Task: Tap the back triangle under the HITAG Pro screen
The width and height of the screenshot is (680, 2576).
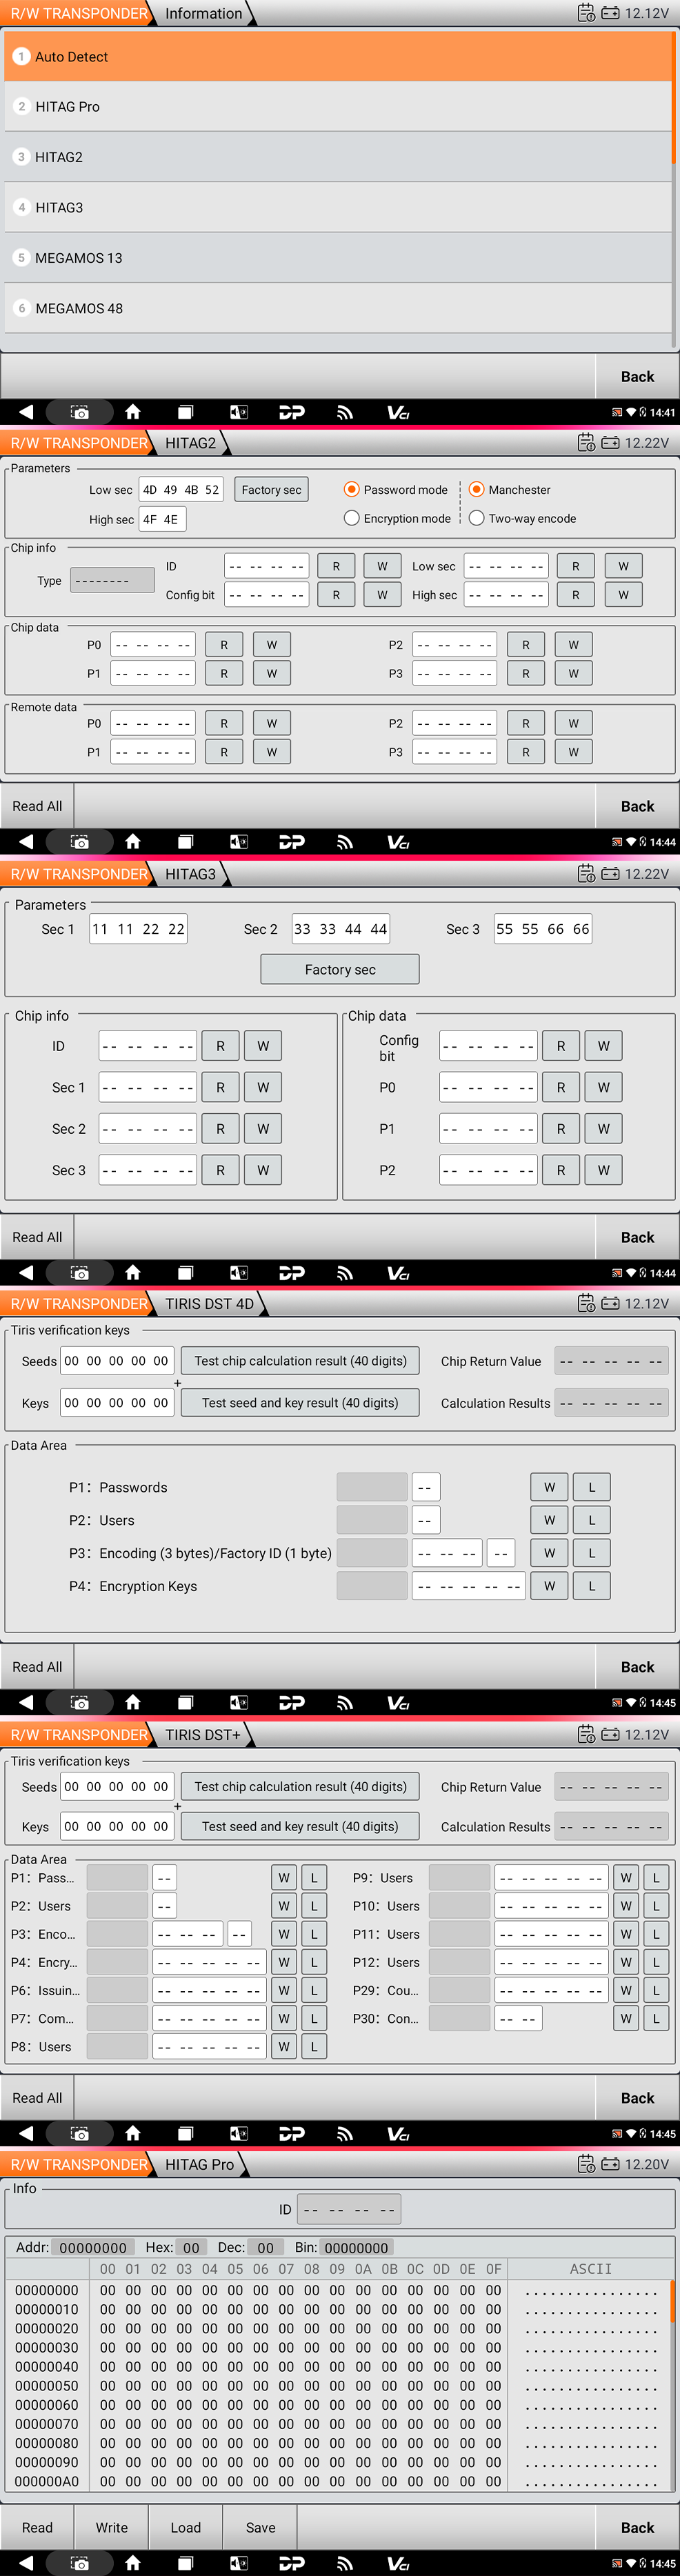Action: coord(26,2563)
